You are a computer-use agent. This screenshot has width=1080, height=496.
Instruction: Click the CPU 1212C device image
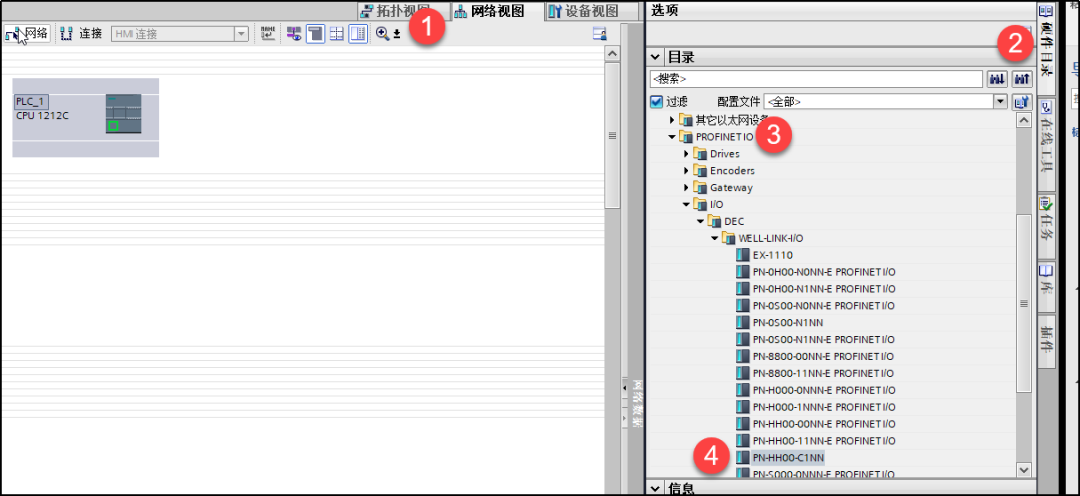click(123, 114)
